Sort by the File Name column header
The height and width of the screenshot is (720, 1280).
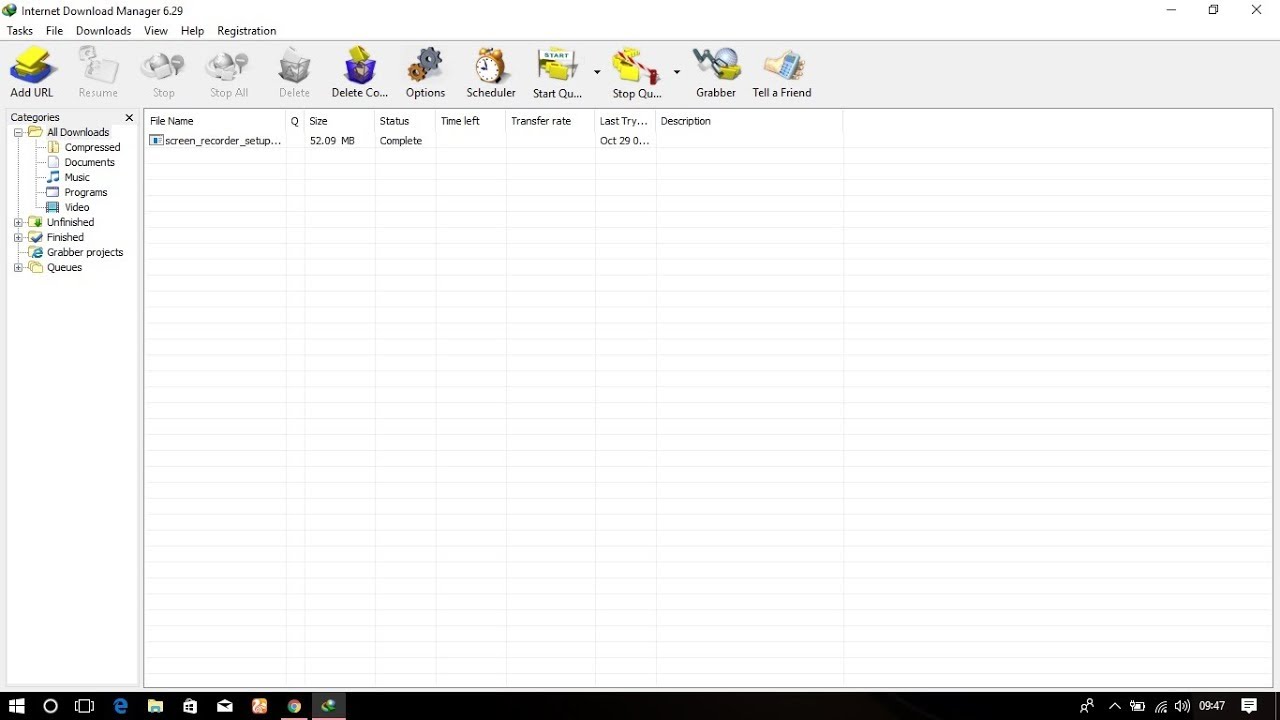click(216, 121)
